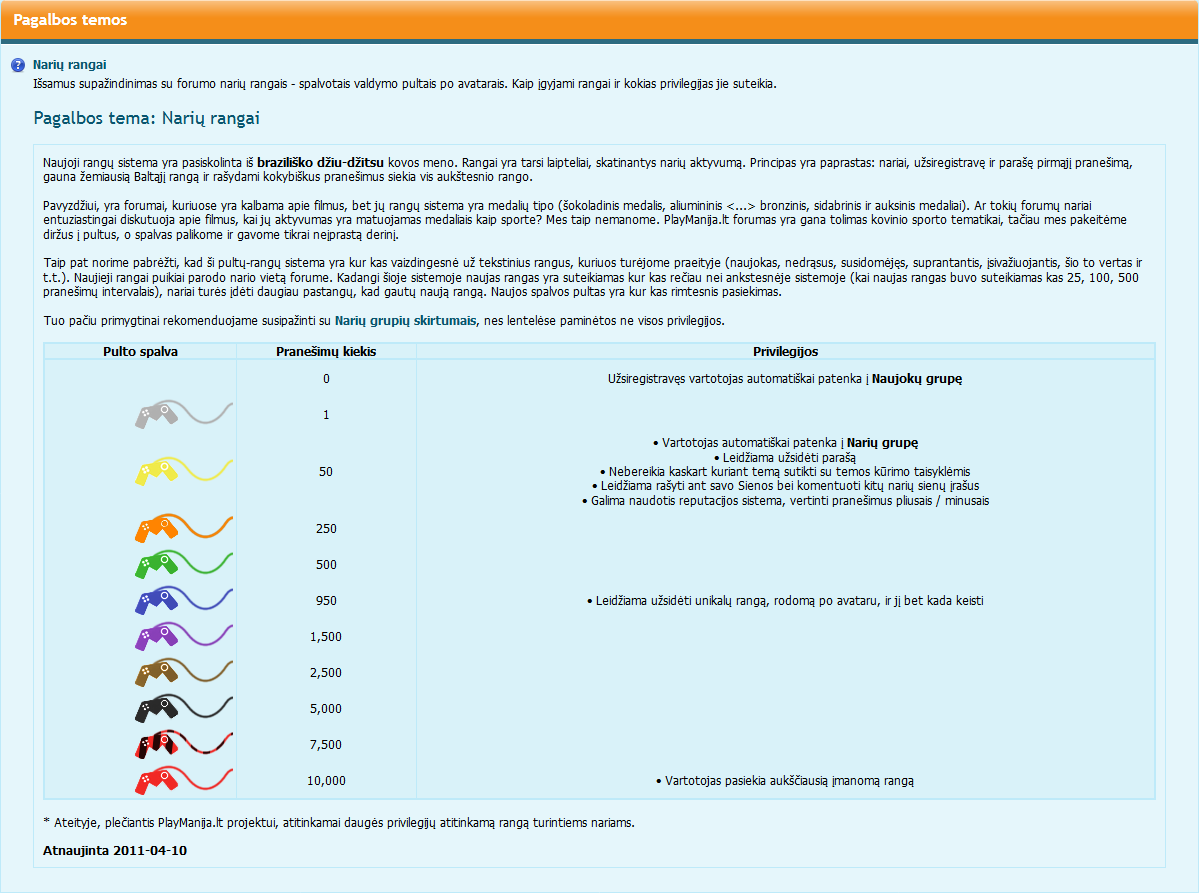
Task: Click the blue question mark help icon
Action: 18,65
